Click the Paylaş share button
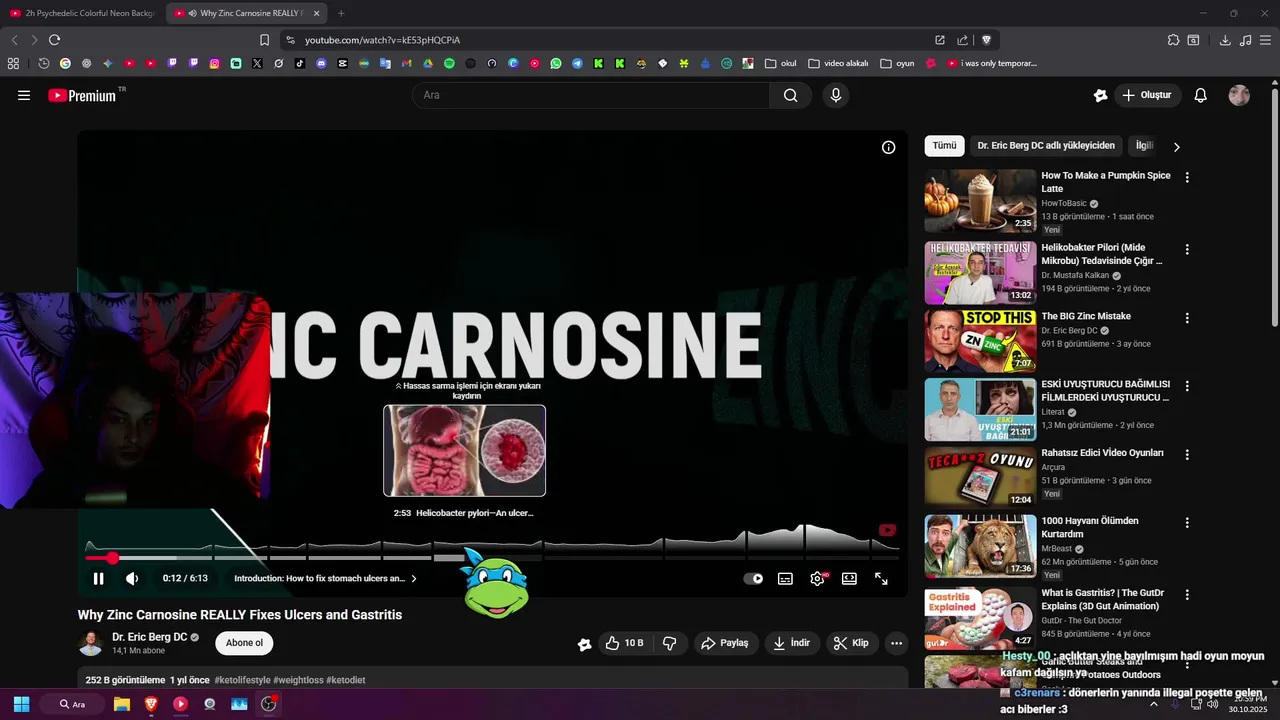This screenshot has width=1280, height=720. pos(725,643)
